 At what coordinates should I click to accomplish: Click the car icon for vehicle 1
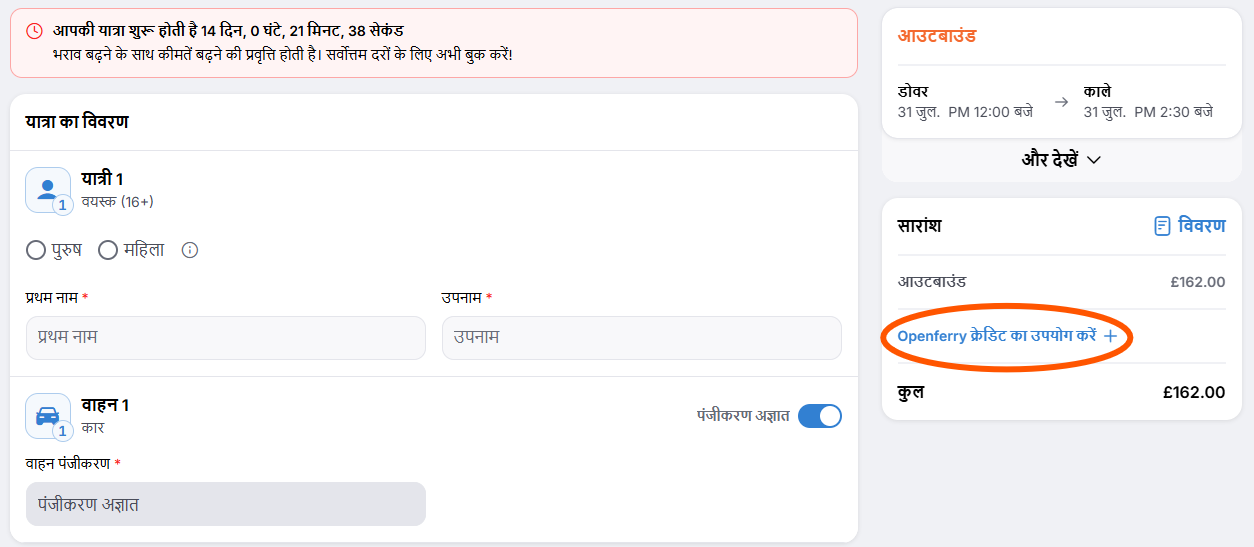pyautogui.click(x=48, y=416)
